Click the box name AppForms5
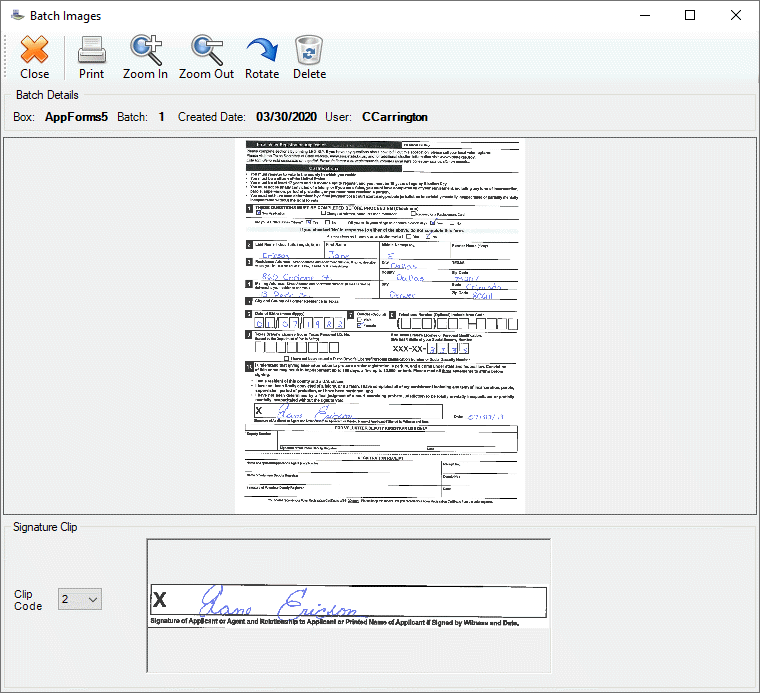Image resolution: width=760 pixels, height=693 pixels. click(76, 117)
